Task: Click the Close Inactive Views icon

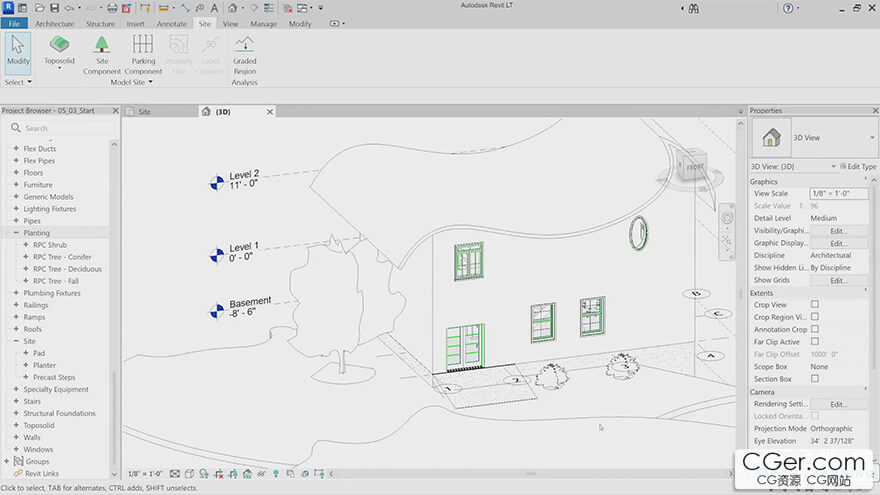Action: (287, 8)
